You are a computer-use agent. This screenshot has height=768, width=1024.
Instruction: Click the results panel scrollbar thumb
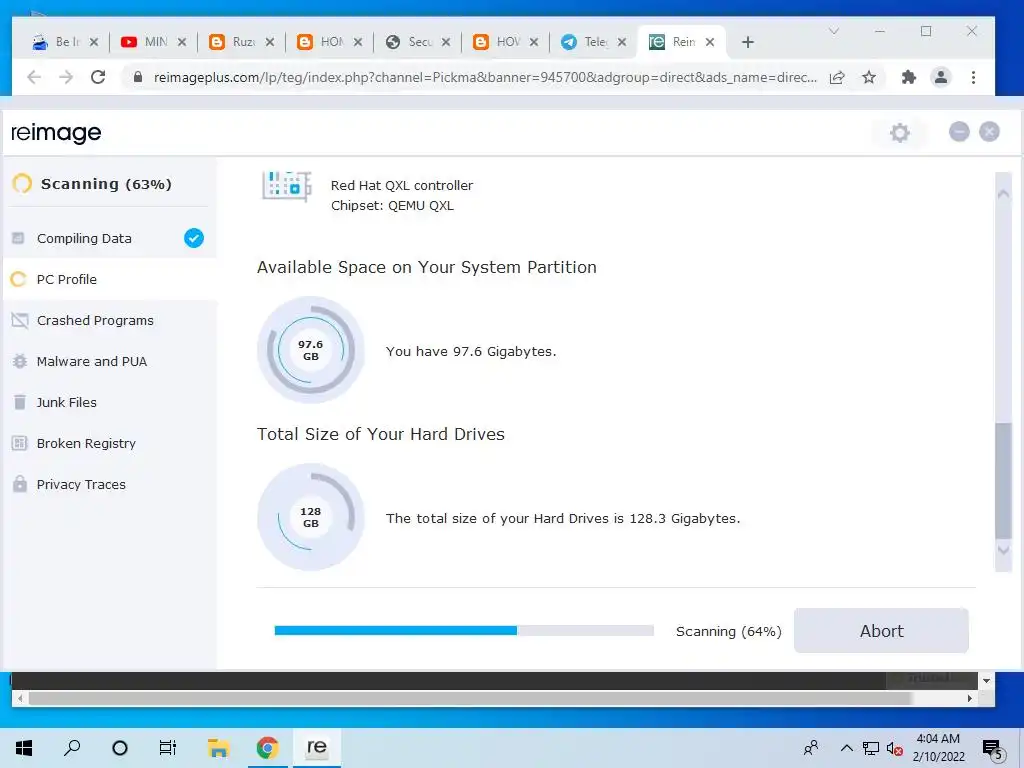tap(1003, 481)
